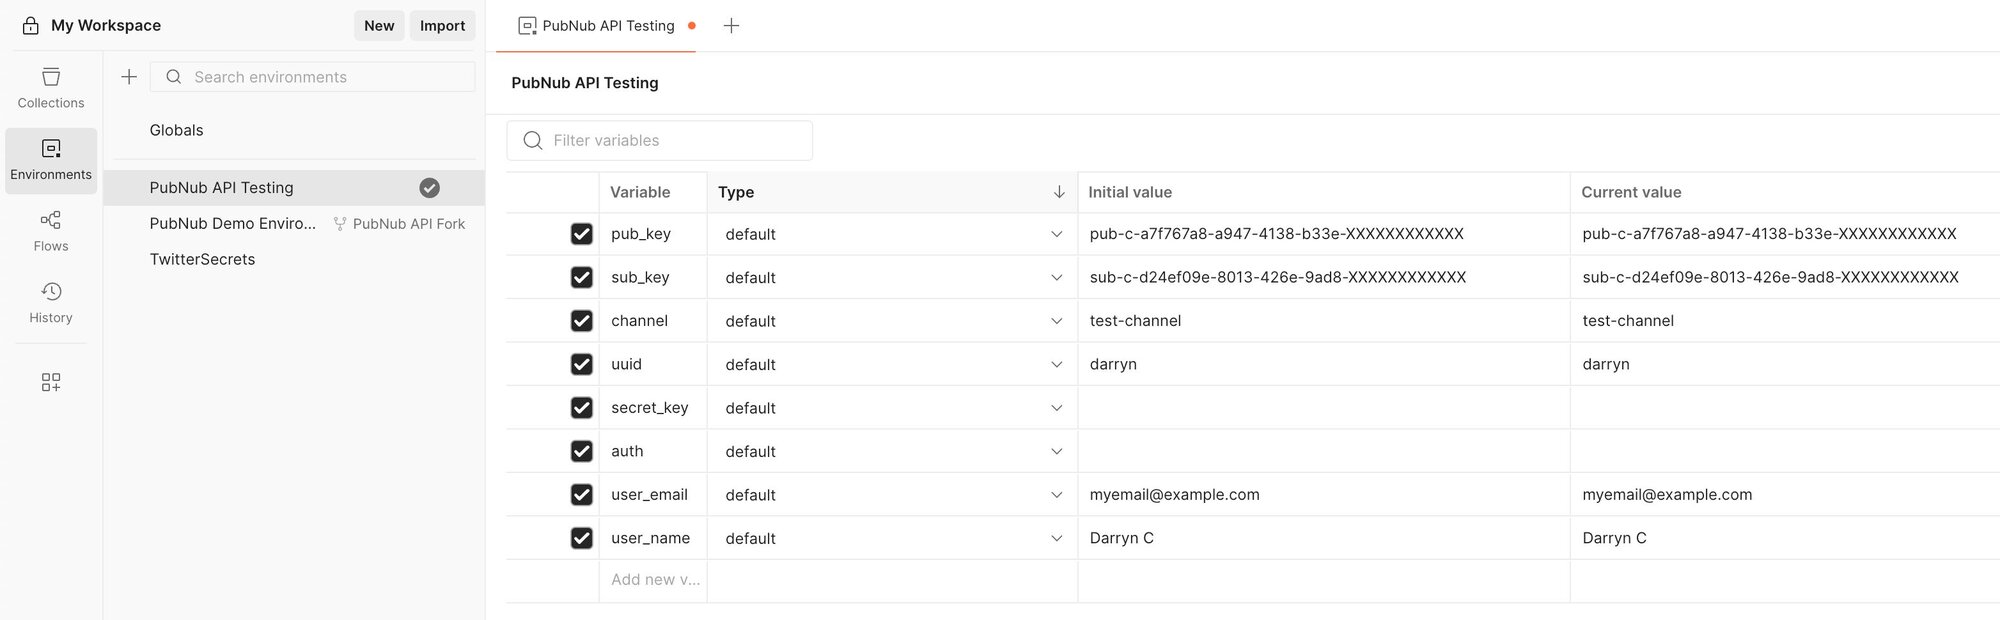
Task: Click initial value myemail@example.com
Action: pos(1324,495)
